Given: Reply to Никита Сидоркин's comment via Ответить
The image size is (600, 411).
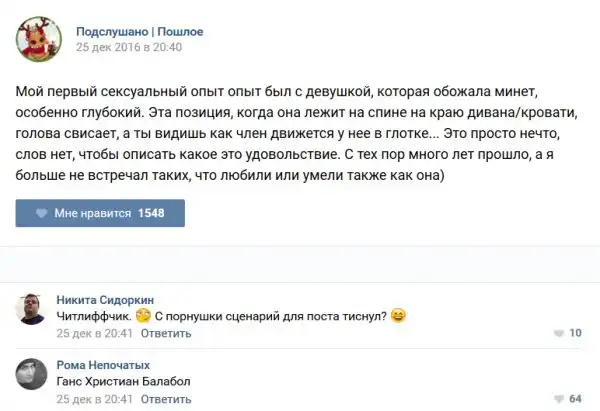Looking at the screenshot, I should pos(166,333).
